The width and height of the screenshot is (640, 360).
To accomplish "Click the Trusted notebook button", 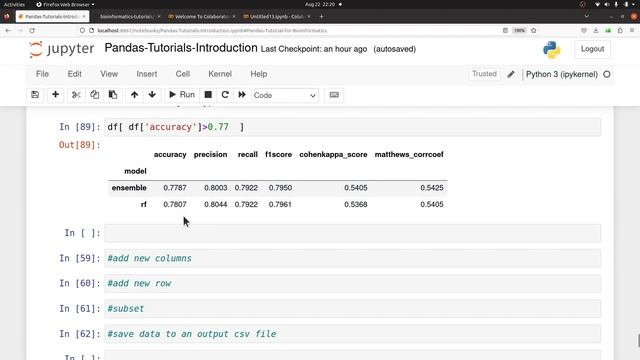I will point(484,74).
